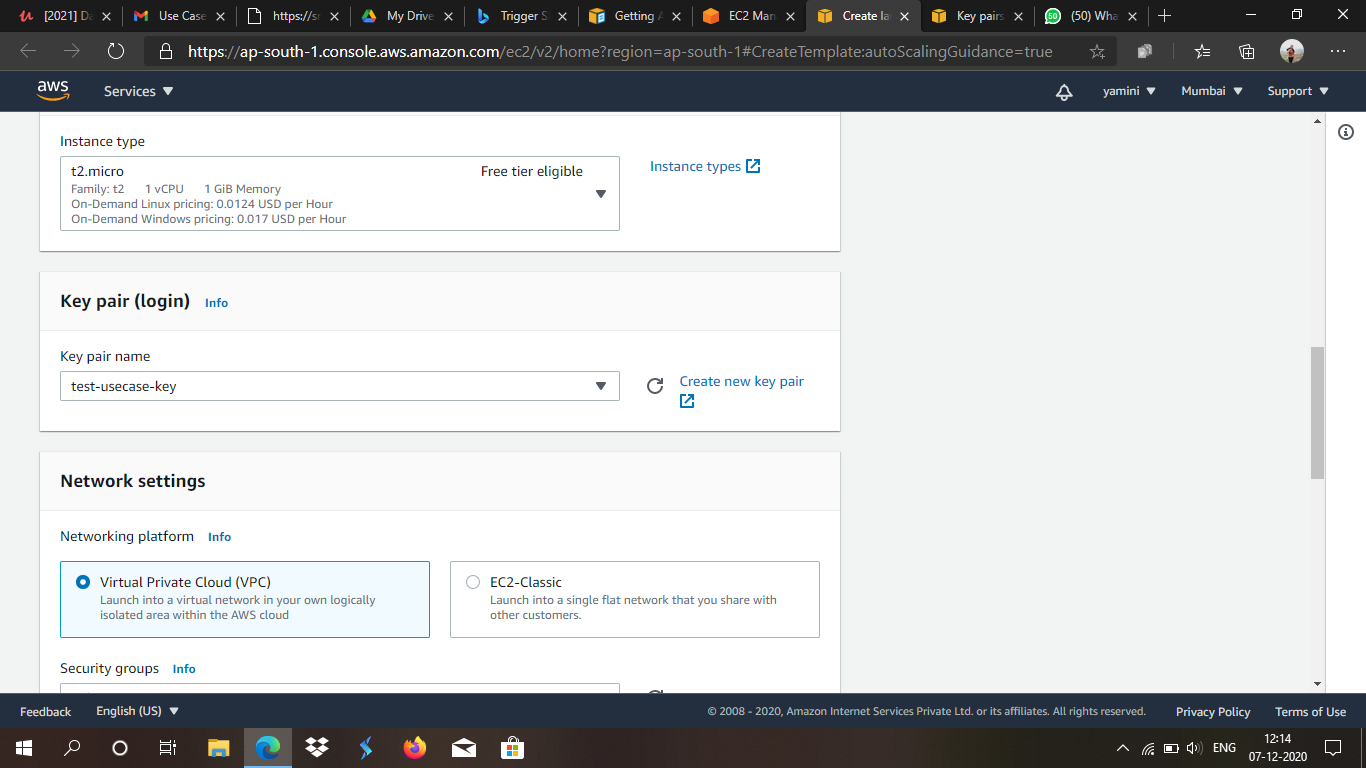Open Windows taskbar search
Viewport: 1366px width, 768px height.
[72, 747]
